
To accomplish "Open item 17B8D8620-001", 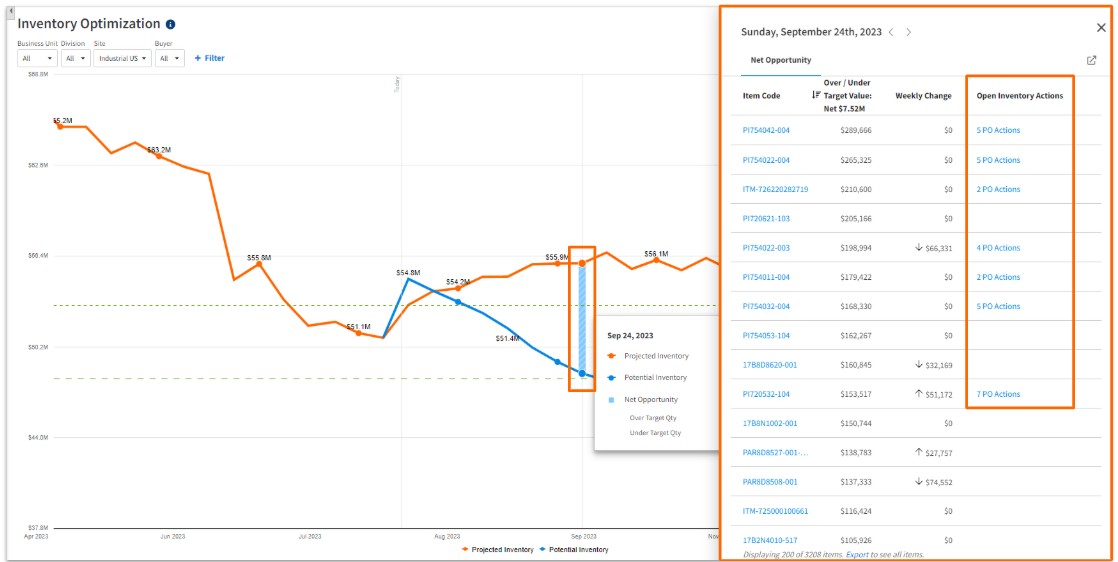I will [769, 365].
